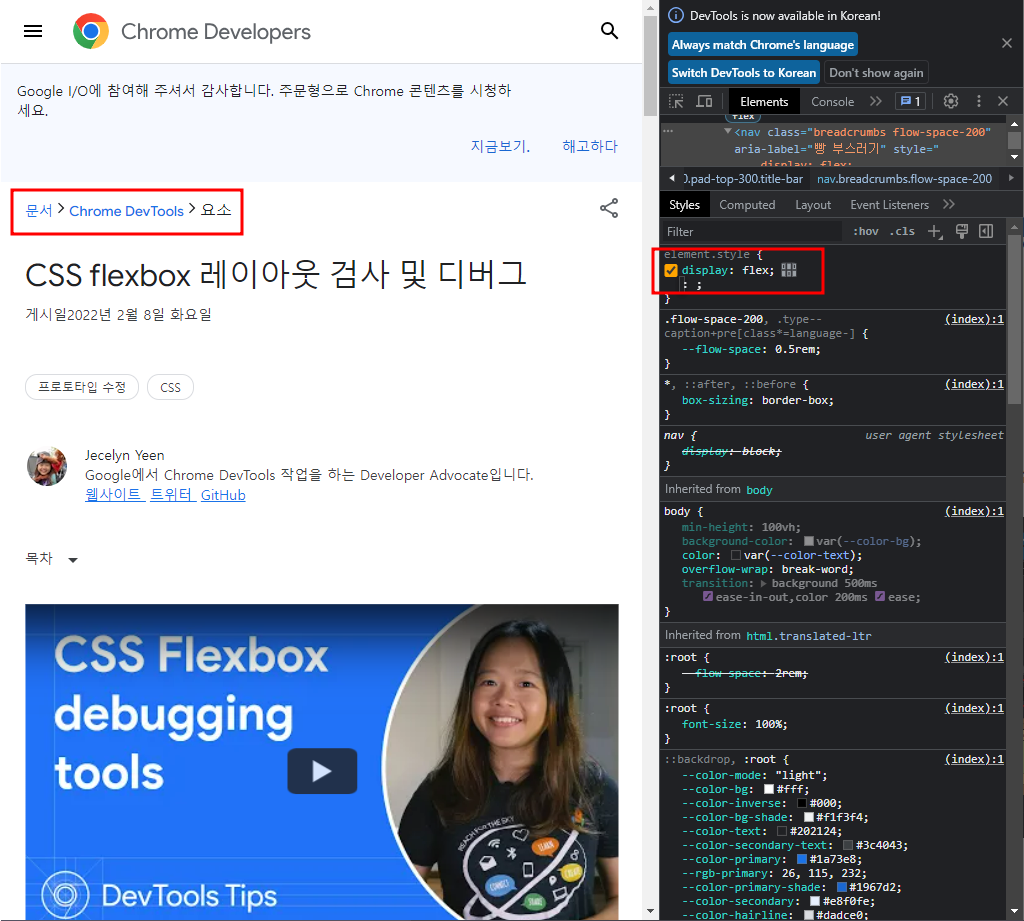Open the author's 트위터 link

click(172, 495)
